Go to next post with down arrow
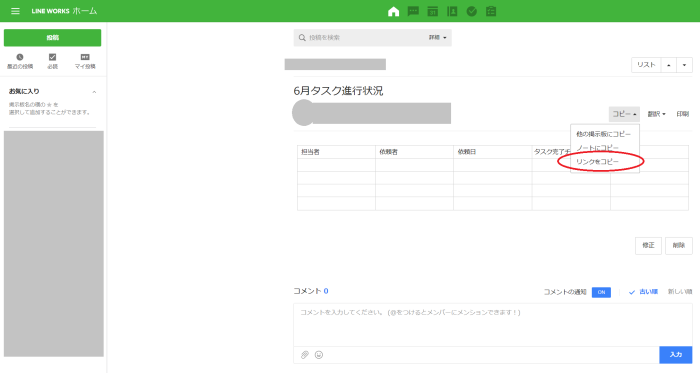 pos(684,65)
